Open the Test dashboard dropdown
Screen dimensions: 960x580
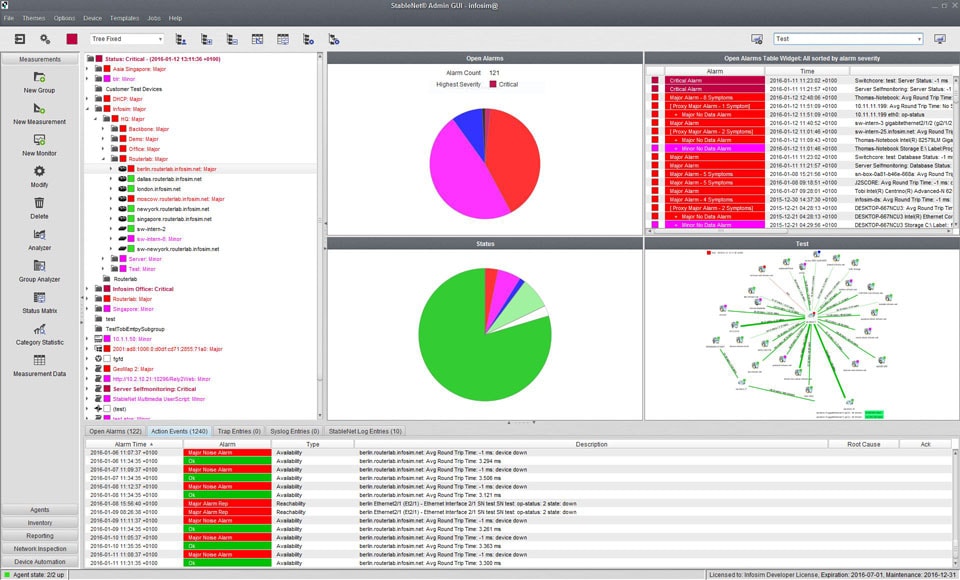point(848,39)
